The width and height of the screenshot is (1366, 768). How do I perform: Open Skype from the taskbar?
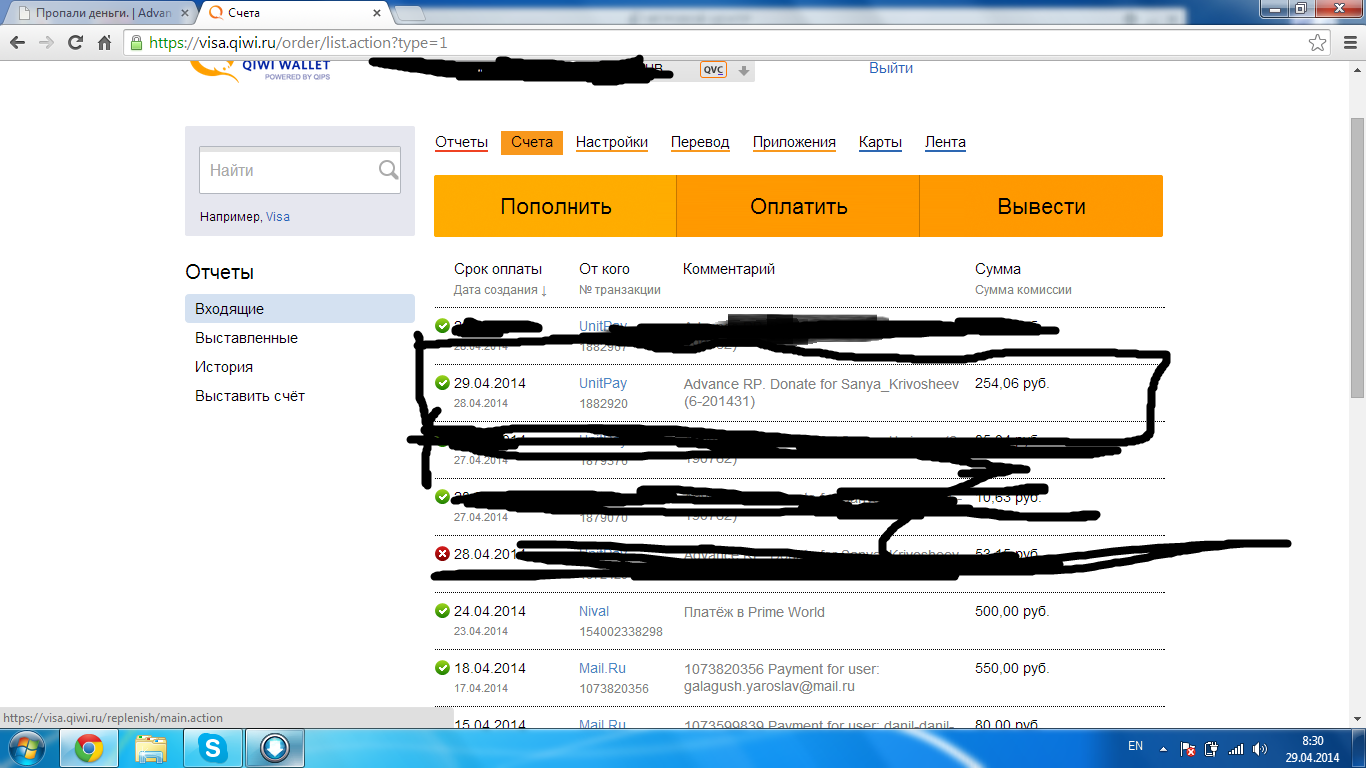click(x=212, y=748)
